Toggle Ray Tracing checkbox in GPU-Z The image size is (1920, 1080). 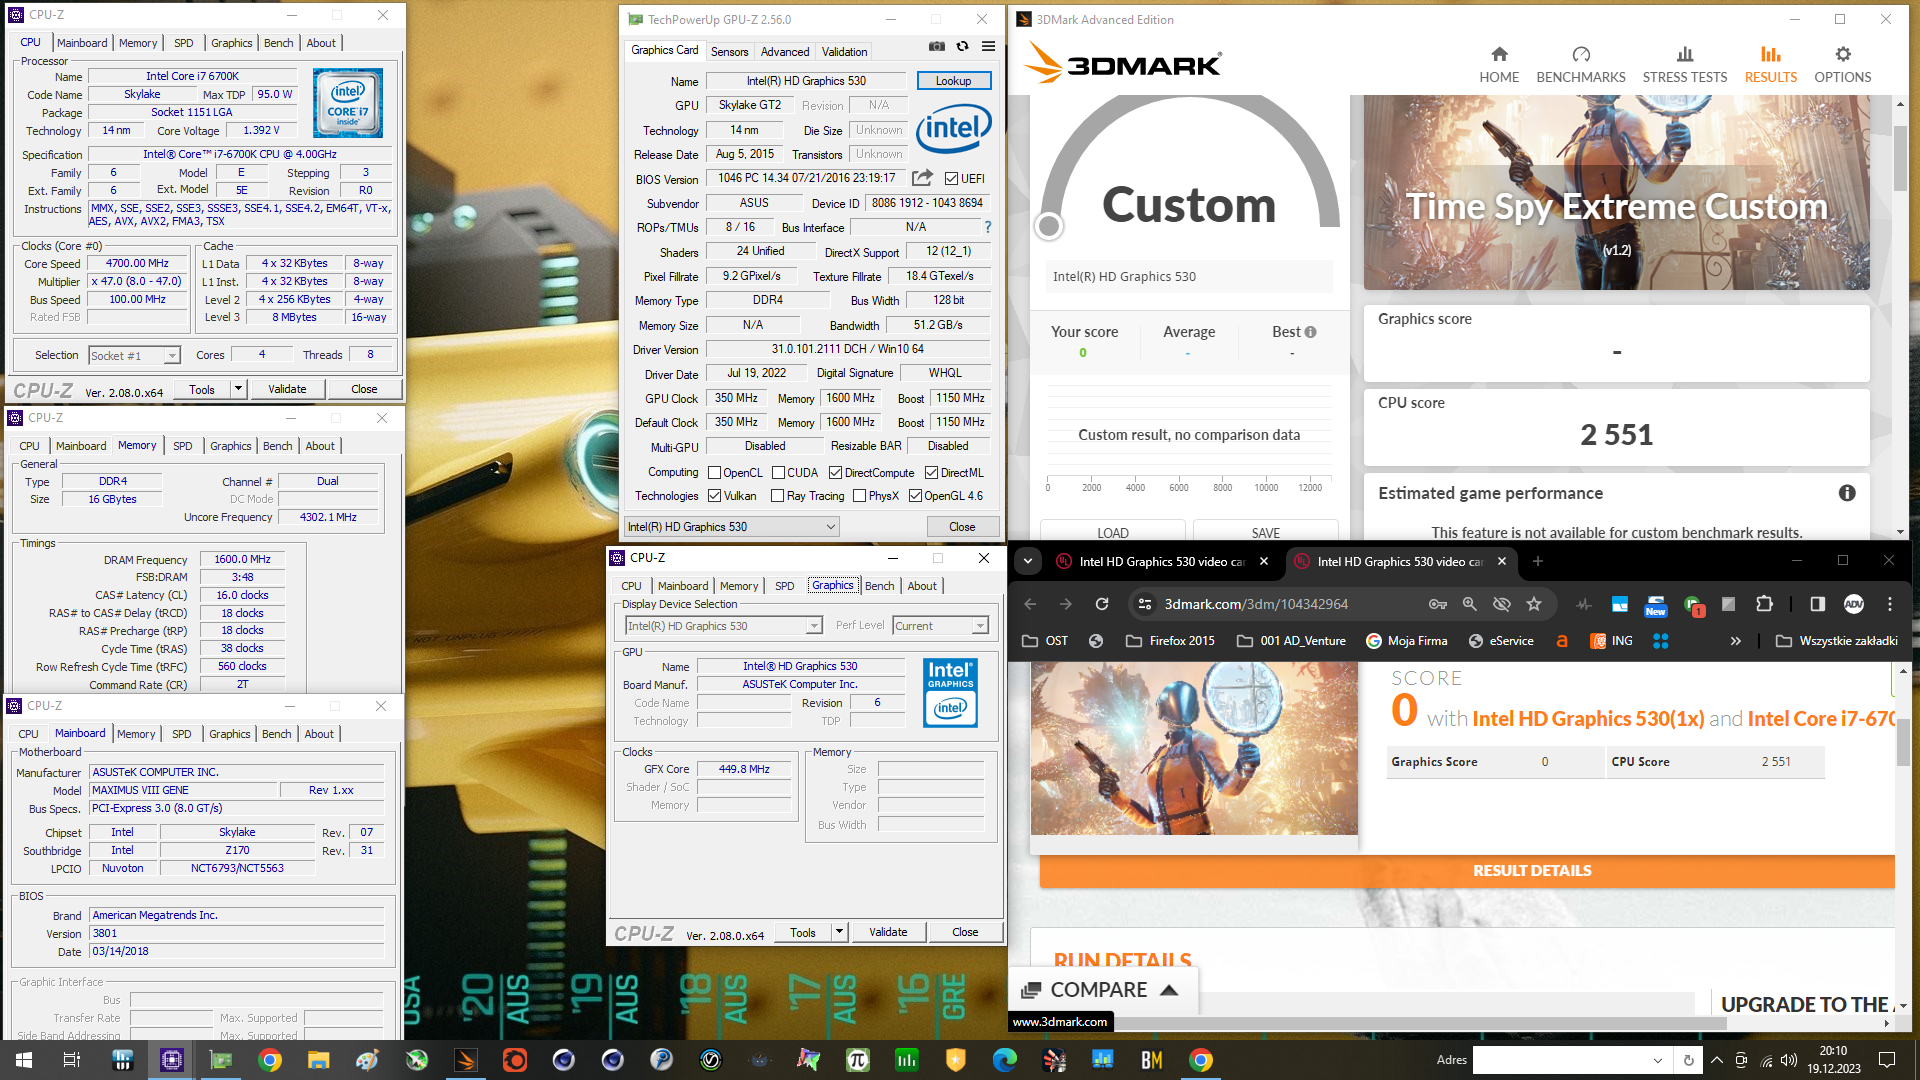(x=778, y=496)
